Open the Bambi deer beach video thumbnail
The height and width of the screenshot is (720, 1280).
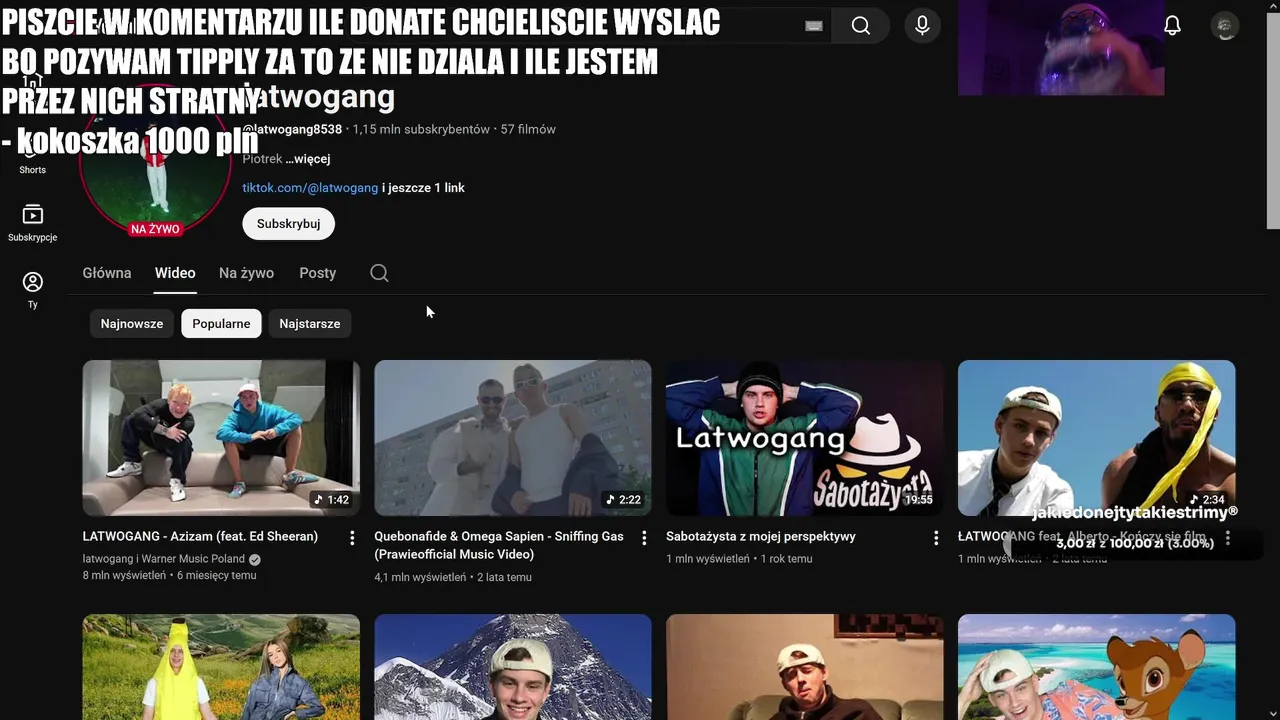coord(1097,667)
